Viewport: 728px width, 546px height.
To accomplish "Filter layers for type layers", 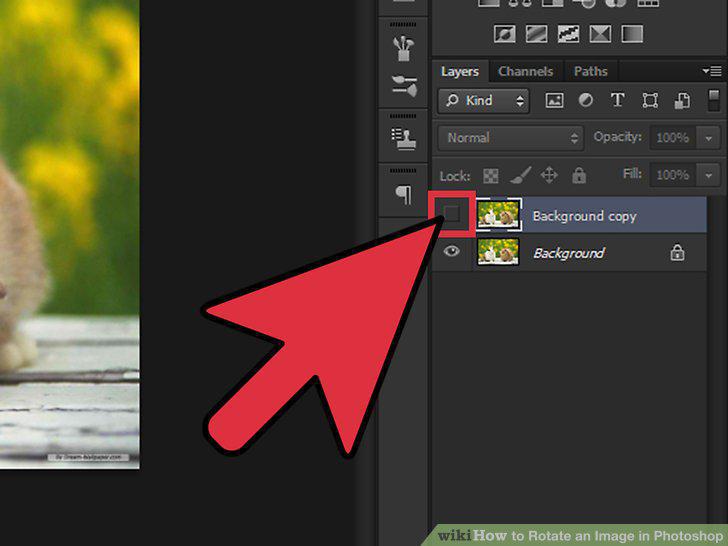I will [x=618, y=100].
